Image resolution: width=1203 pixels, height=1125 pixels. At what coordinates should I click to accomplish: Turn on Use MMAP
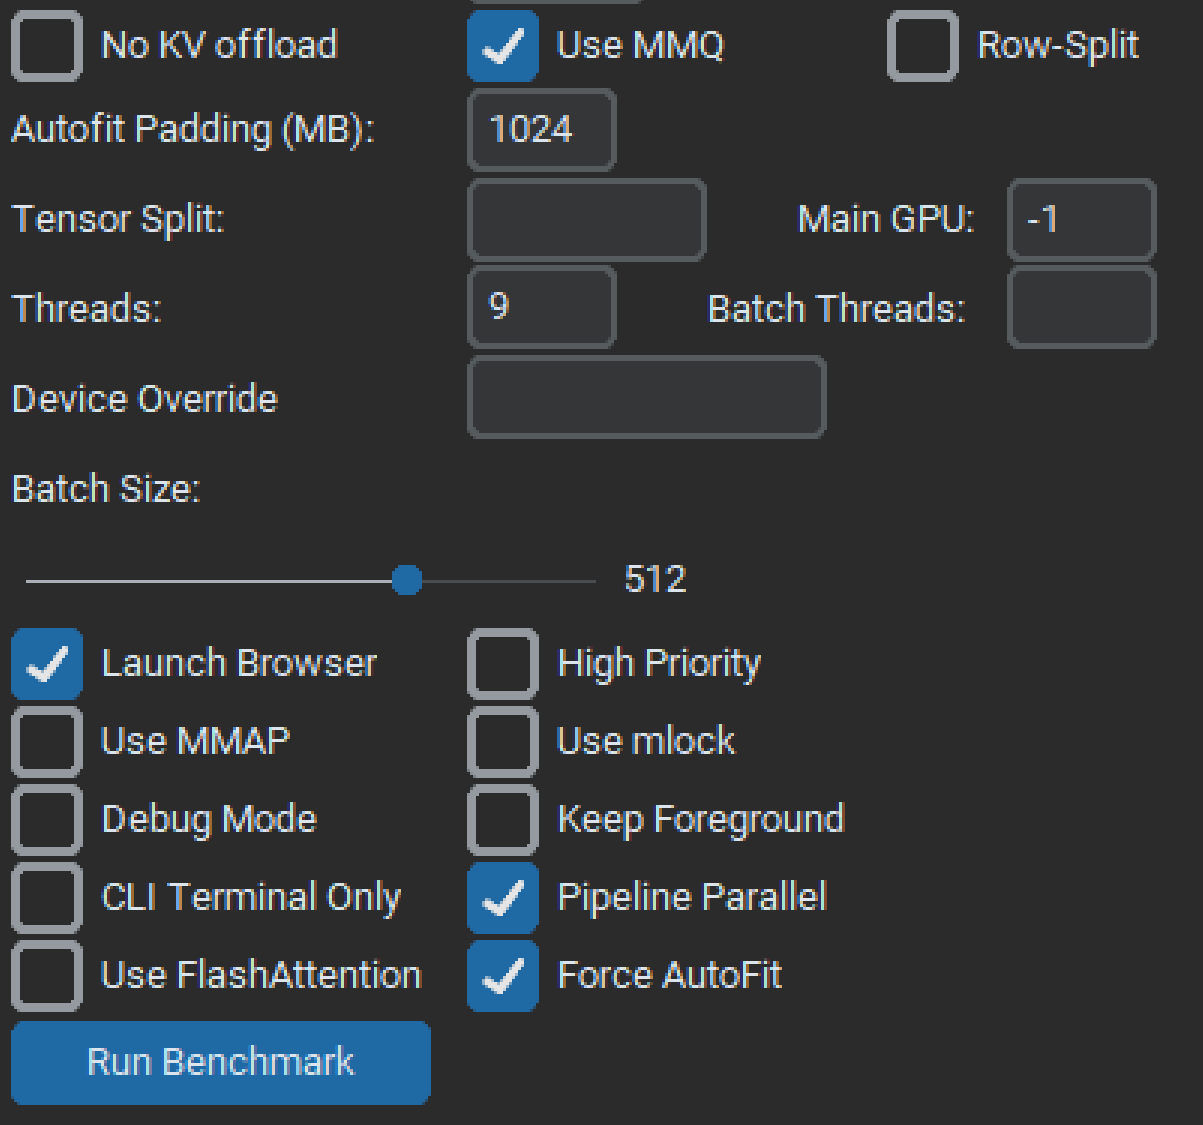46,742
